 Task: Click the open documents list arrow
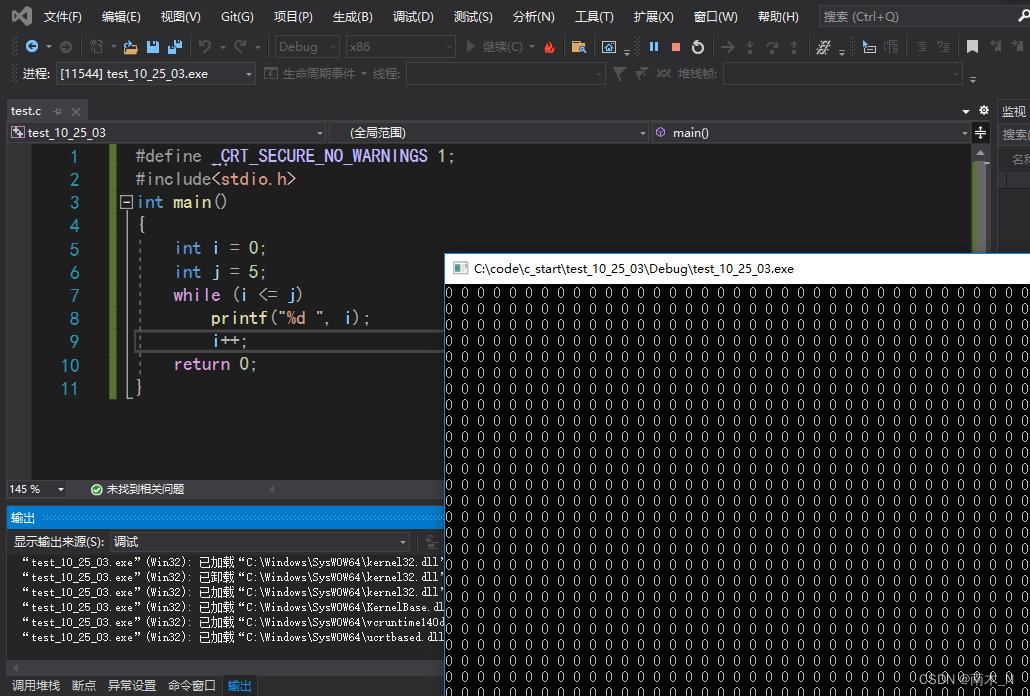coord(966,111)
